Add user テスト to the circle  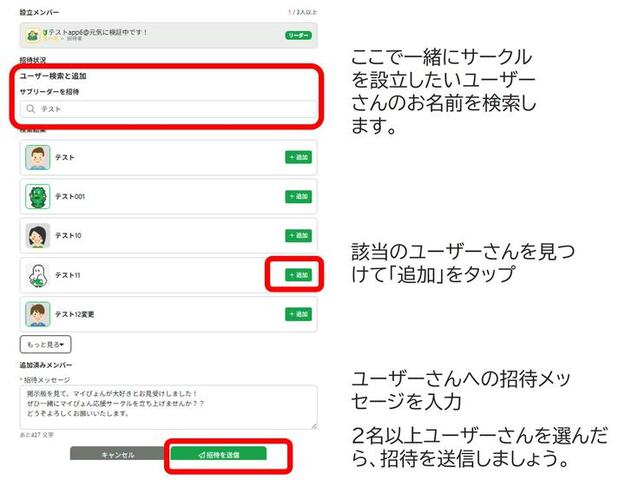click(297, 157)
